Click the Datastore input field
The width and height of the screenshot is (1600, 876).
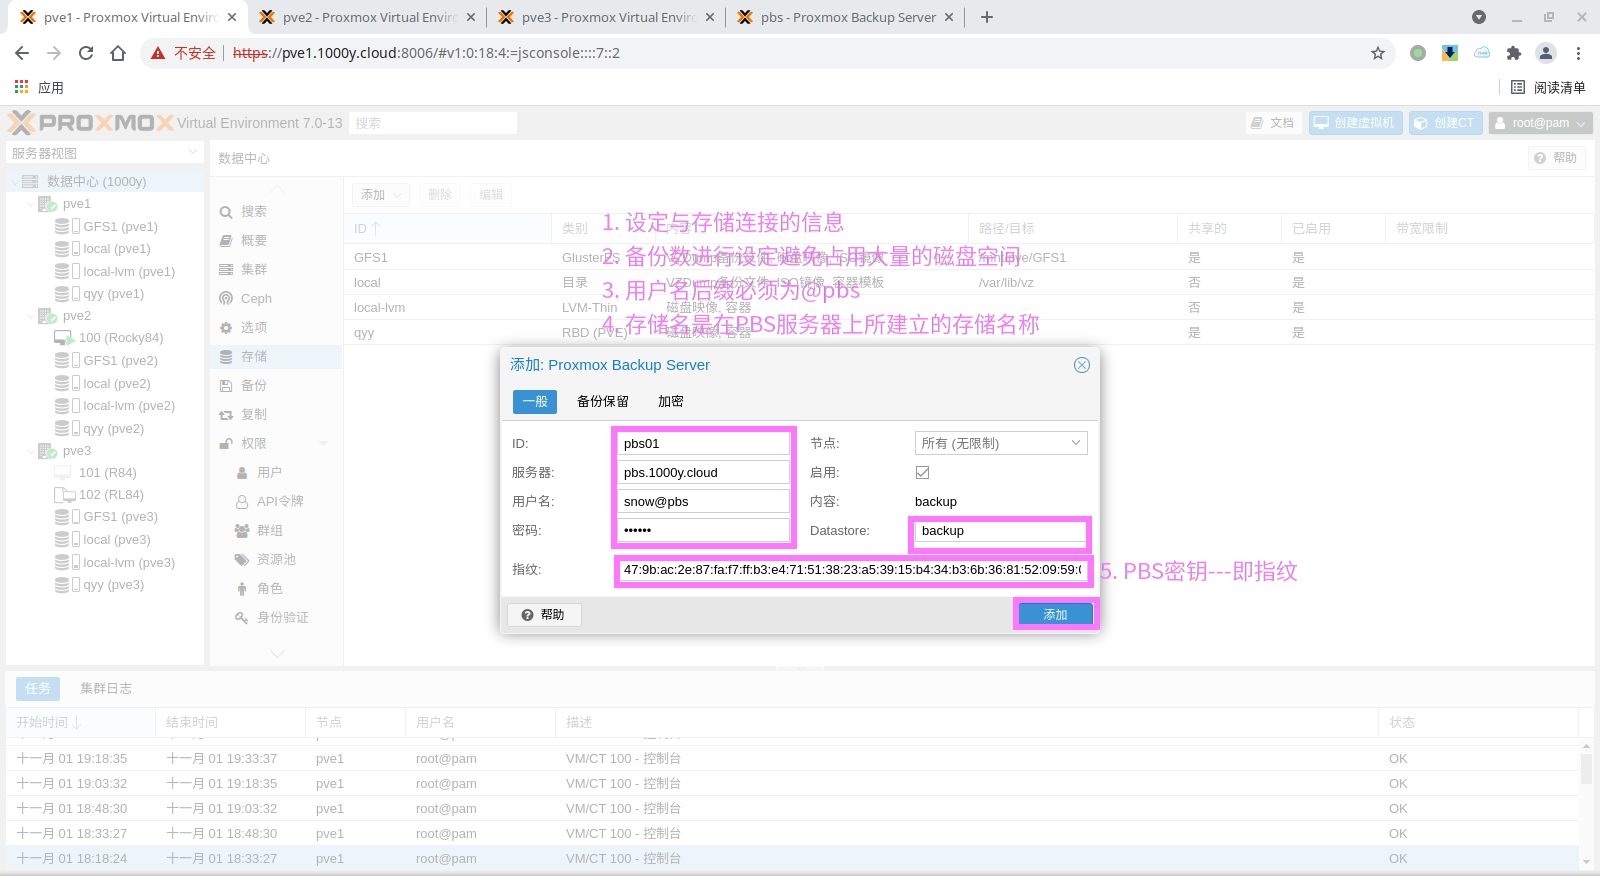point(1000,531)
